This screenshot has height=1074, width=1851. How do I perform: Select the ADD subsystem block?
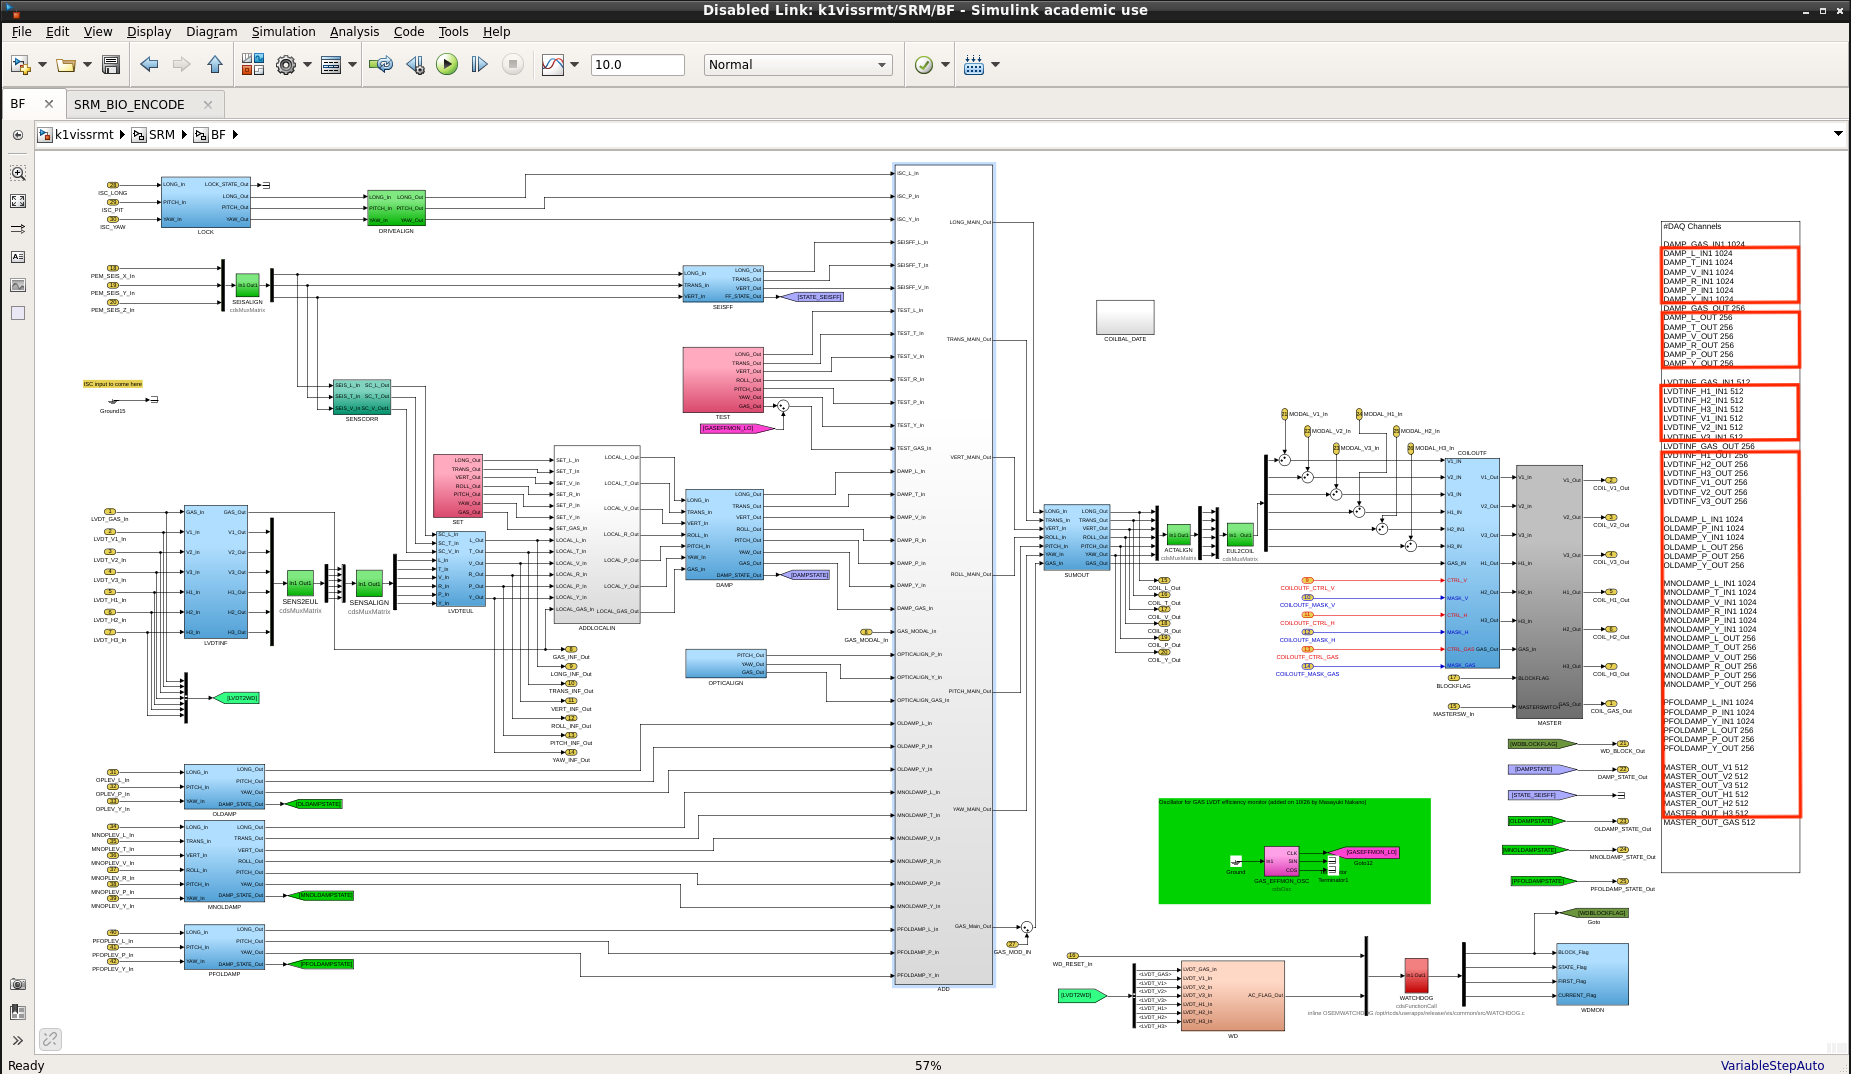click(x=943, y=574)
